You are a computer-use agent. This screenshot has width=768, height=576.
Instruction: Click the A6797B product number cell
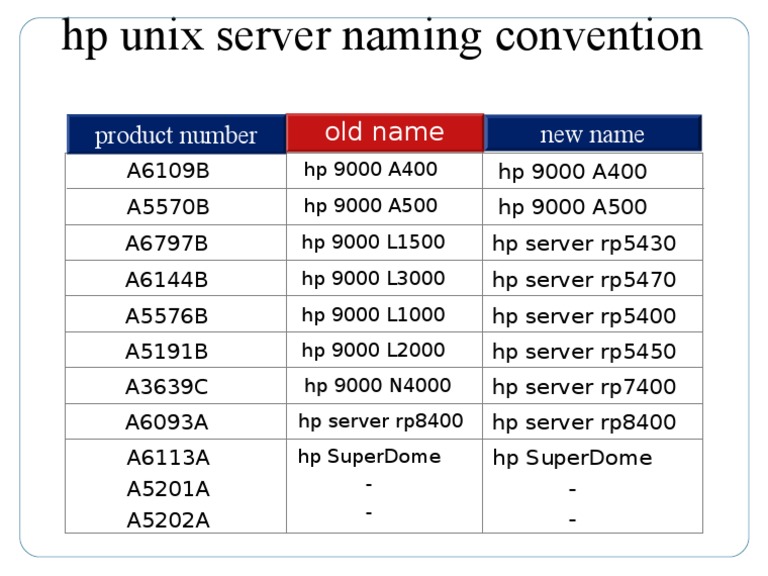[x=167, y=243]
